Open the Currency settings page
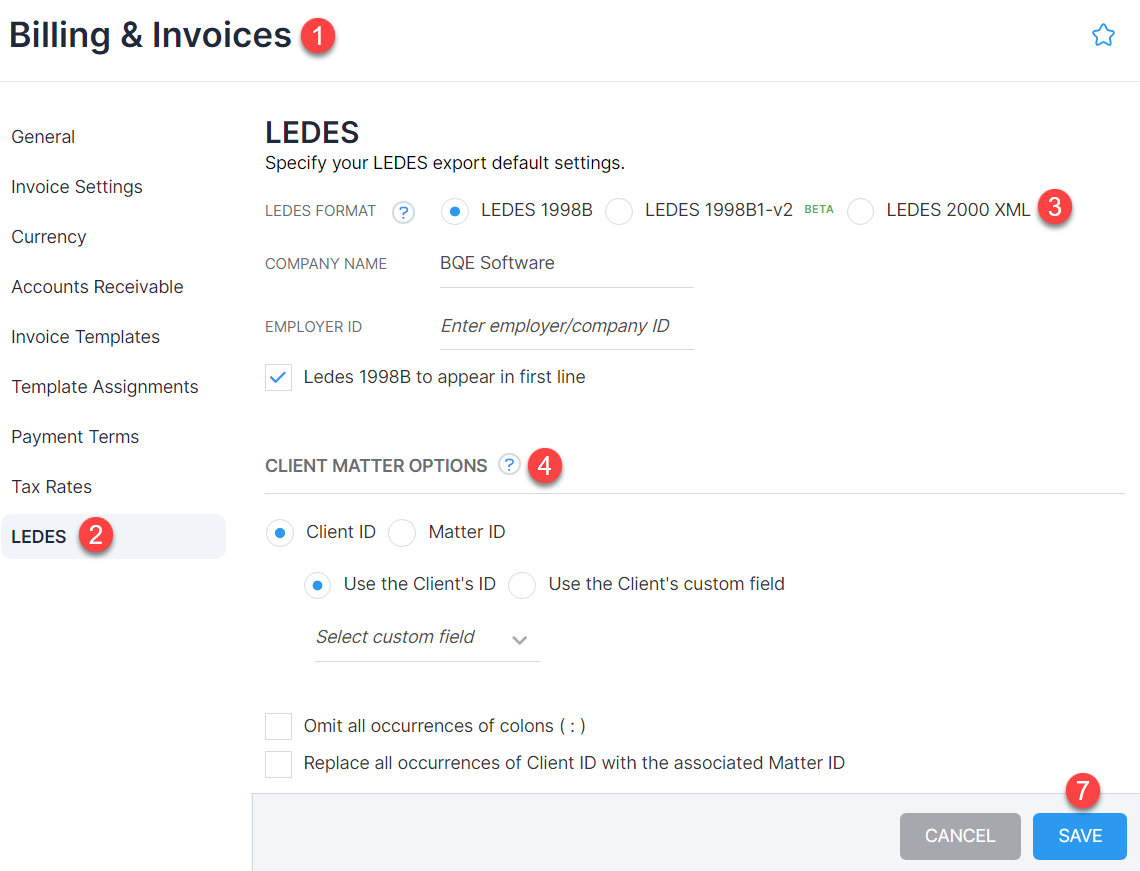1140x871 pixels. (48, 236)
